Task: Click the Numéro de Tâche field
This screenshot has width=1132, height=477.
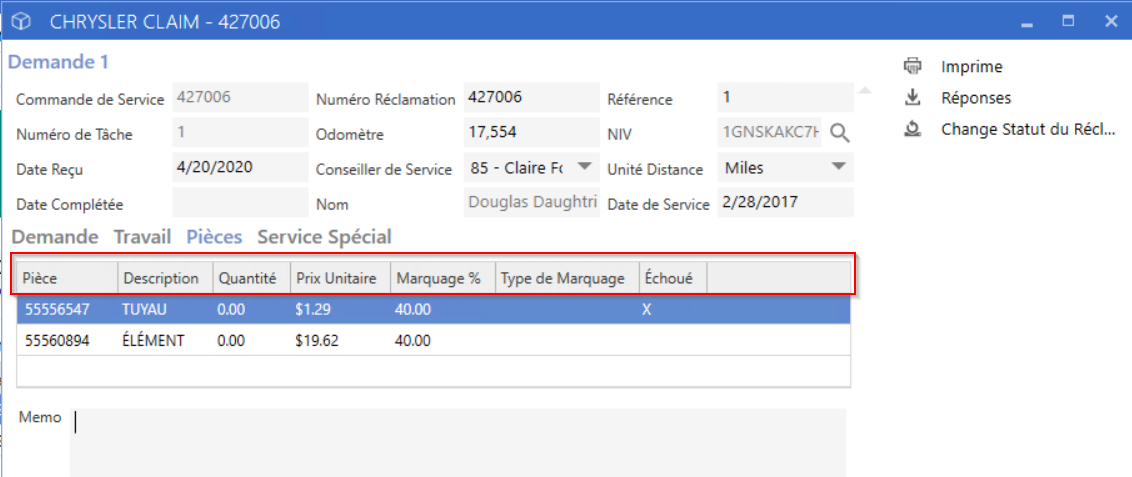Action: (x=240, y=132)
